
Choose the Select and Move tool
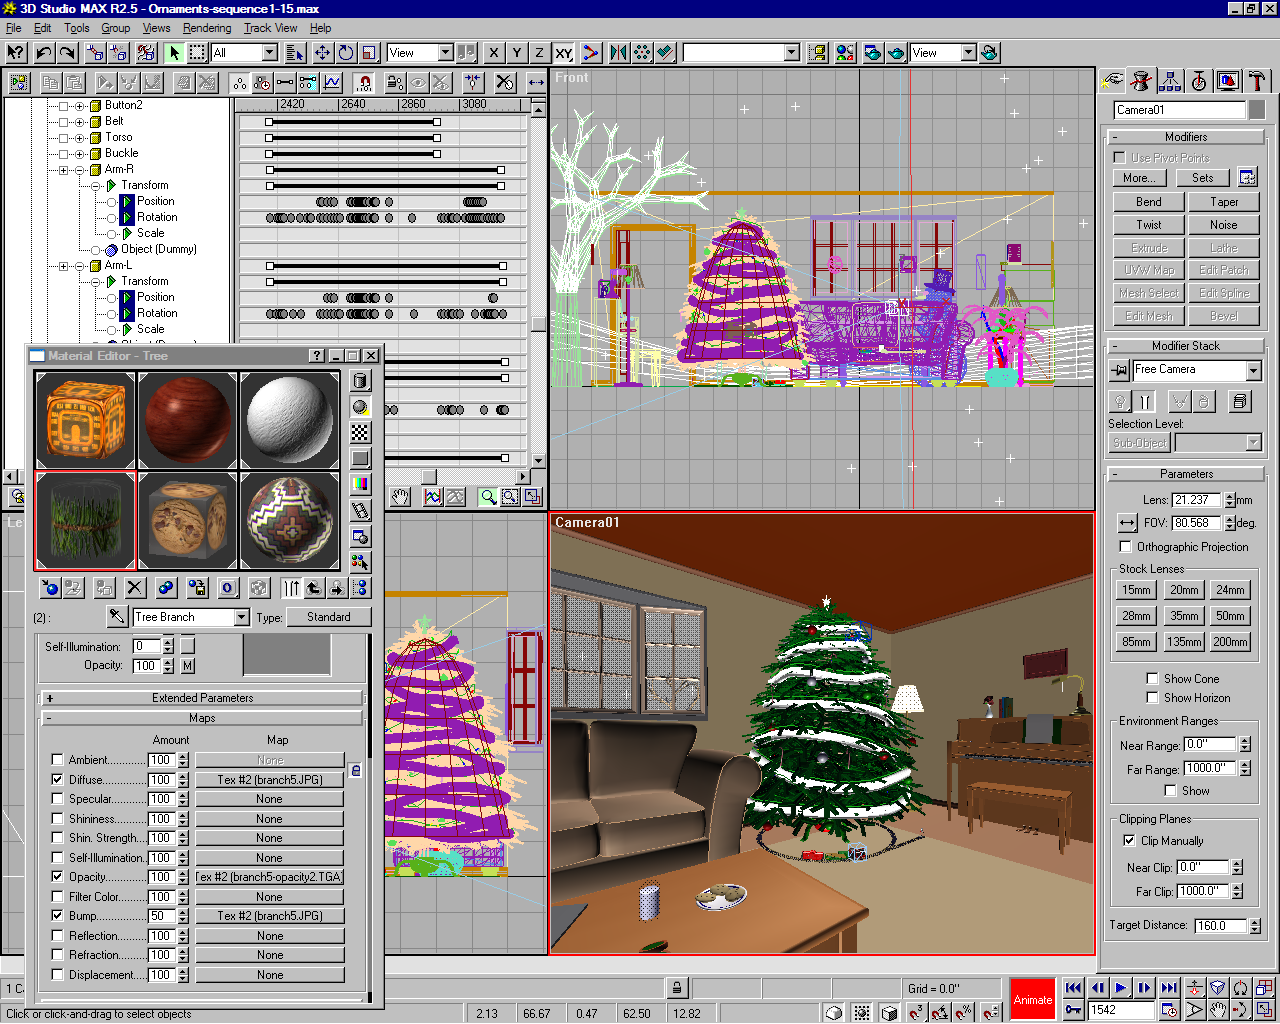pos(322,53)
